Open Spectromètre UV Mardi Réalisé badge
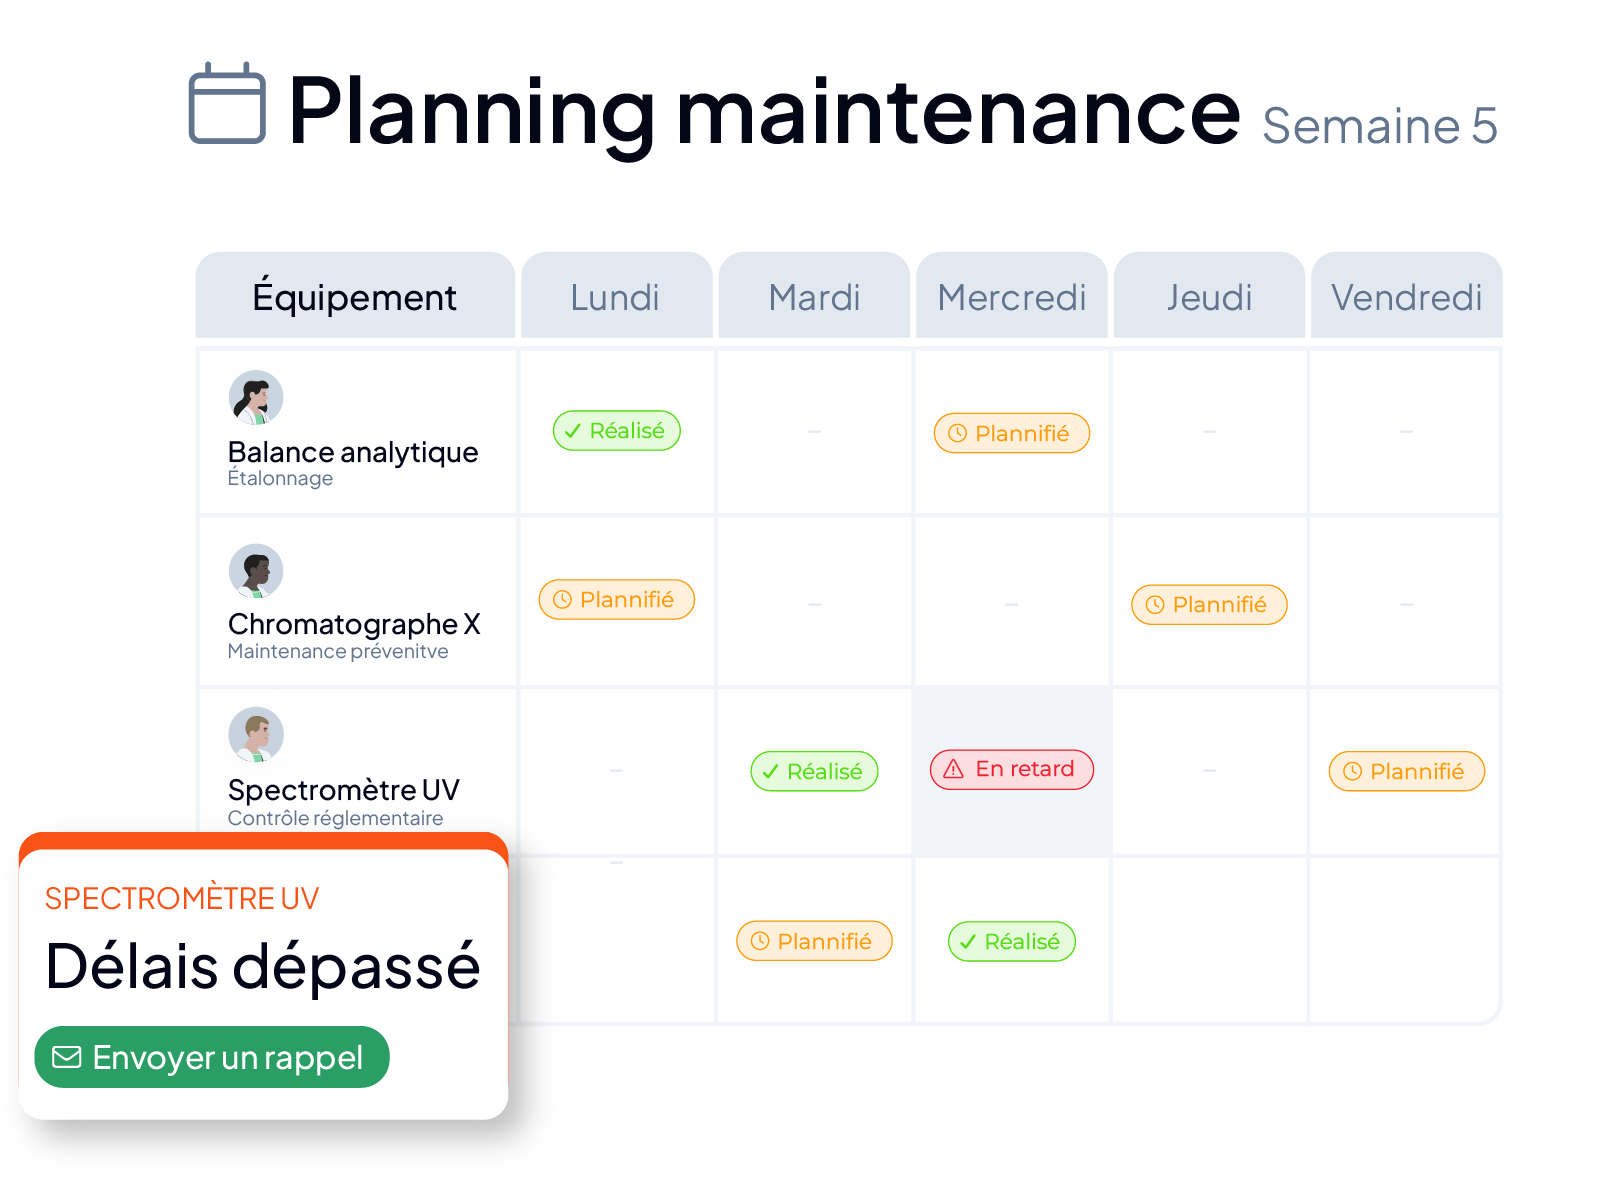1605x1184 pixels. click(814, 771)
